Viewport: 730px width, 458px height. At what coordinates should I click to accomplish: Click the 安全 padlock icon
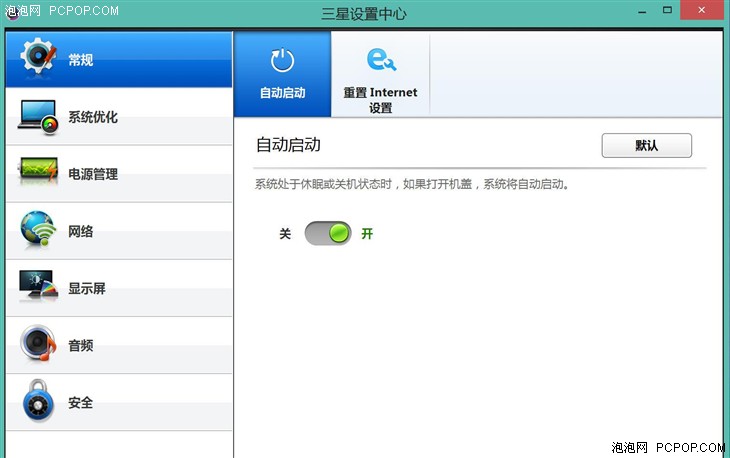tap(38, 400)
